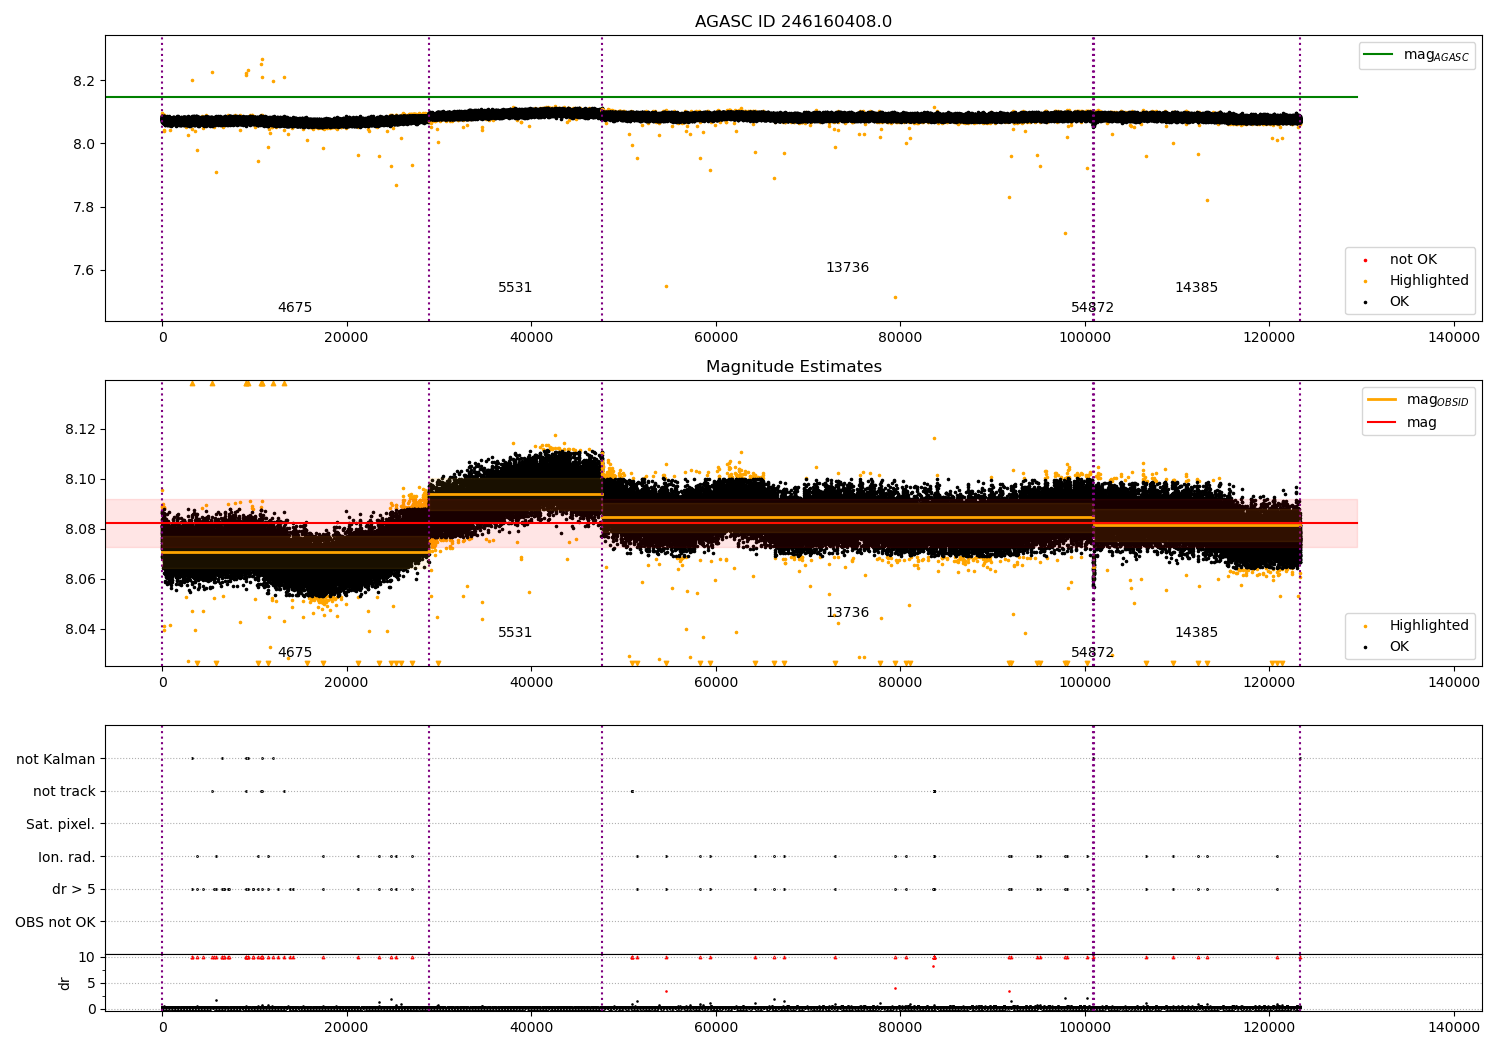Viewport: 1500px width, 1050px height.
Task: Click the 10 tick on the dr axis
Action: [87, 958]
